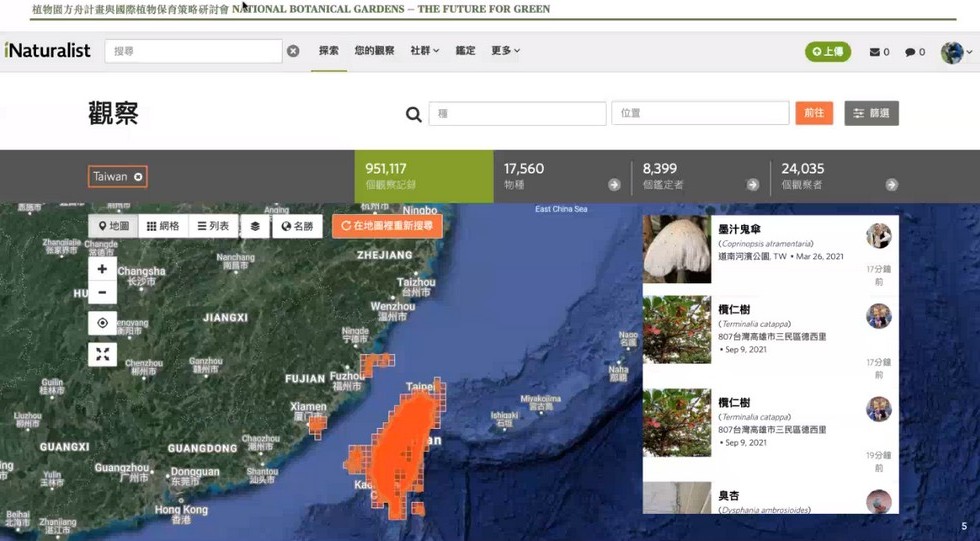Remove the Taiwan place filter
The height and width of the screenshot is (541, 980).
[x=138, y=177]
